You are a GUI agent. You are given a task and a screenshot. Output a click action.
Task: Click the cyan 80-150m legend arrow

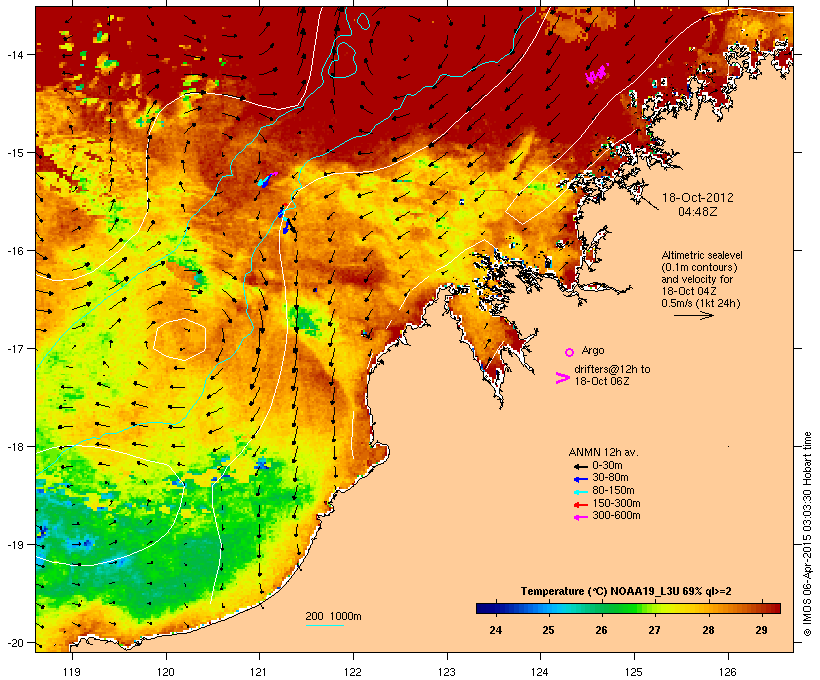(580, 491)
